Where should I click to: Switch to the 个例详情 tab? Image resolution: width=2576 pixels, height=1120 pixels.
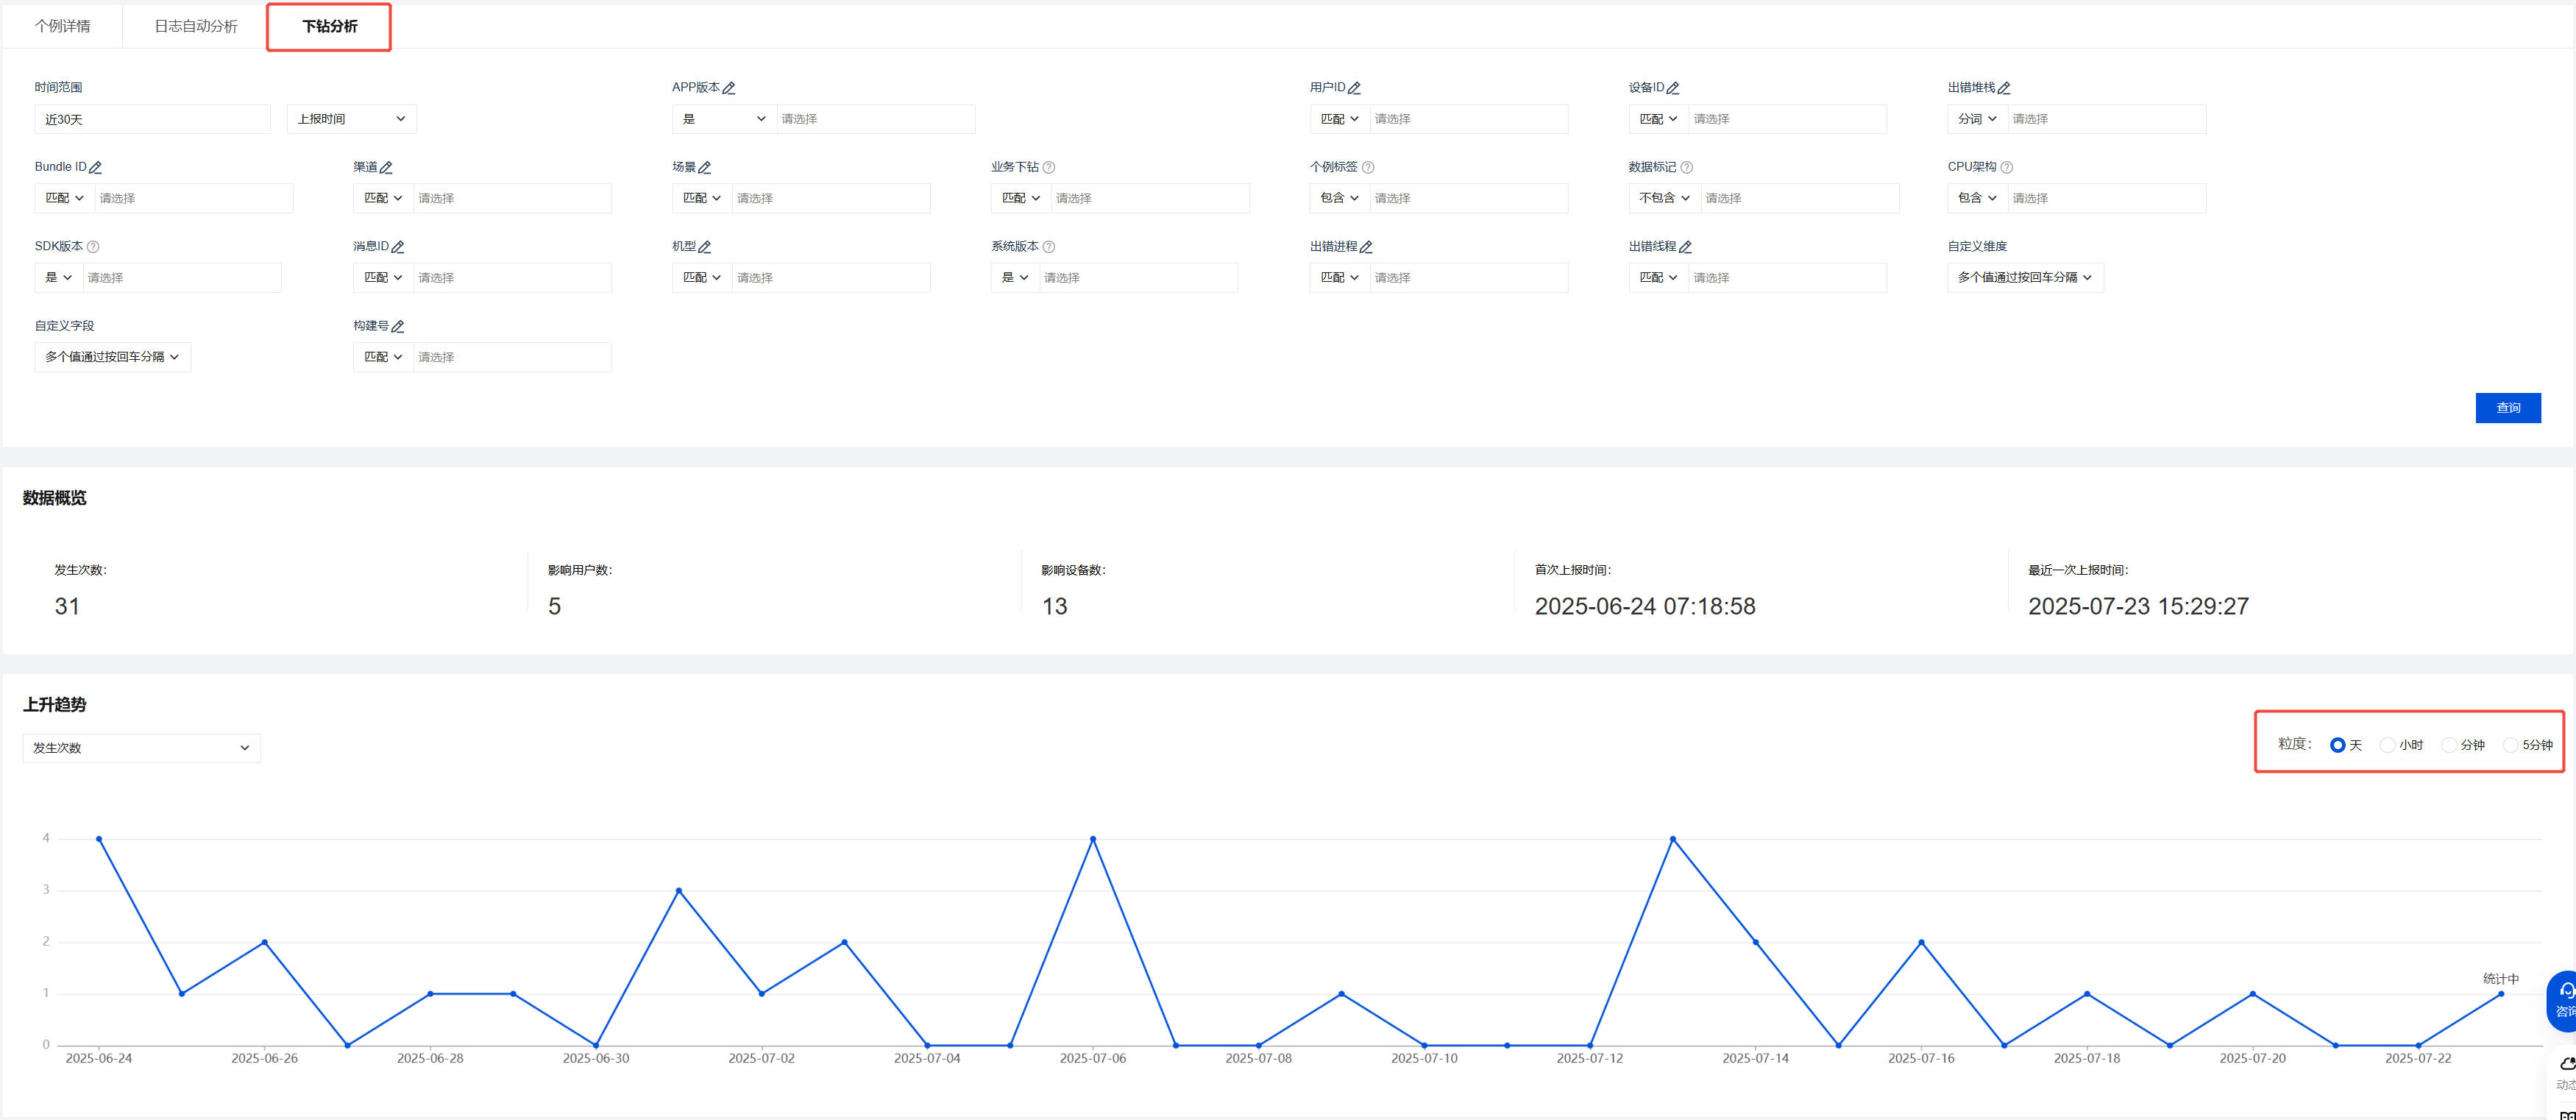[63, 26]
